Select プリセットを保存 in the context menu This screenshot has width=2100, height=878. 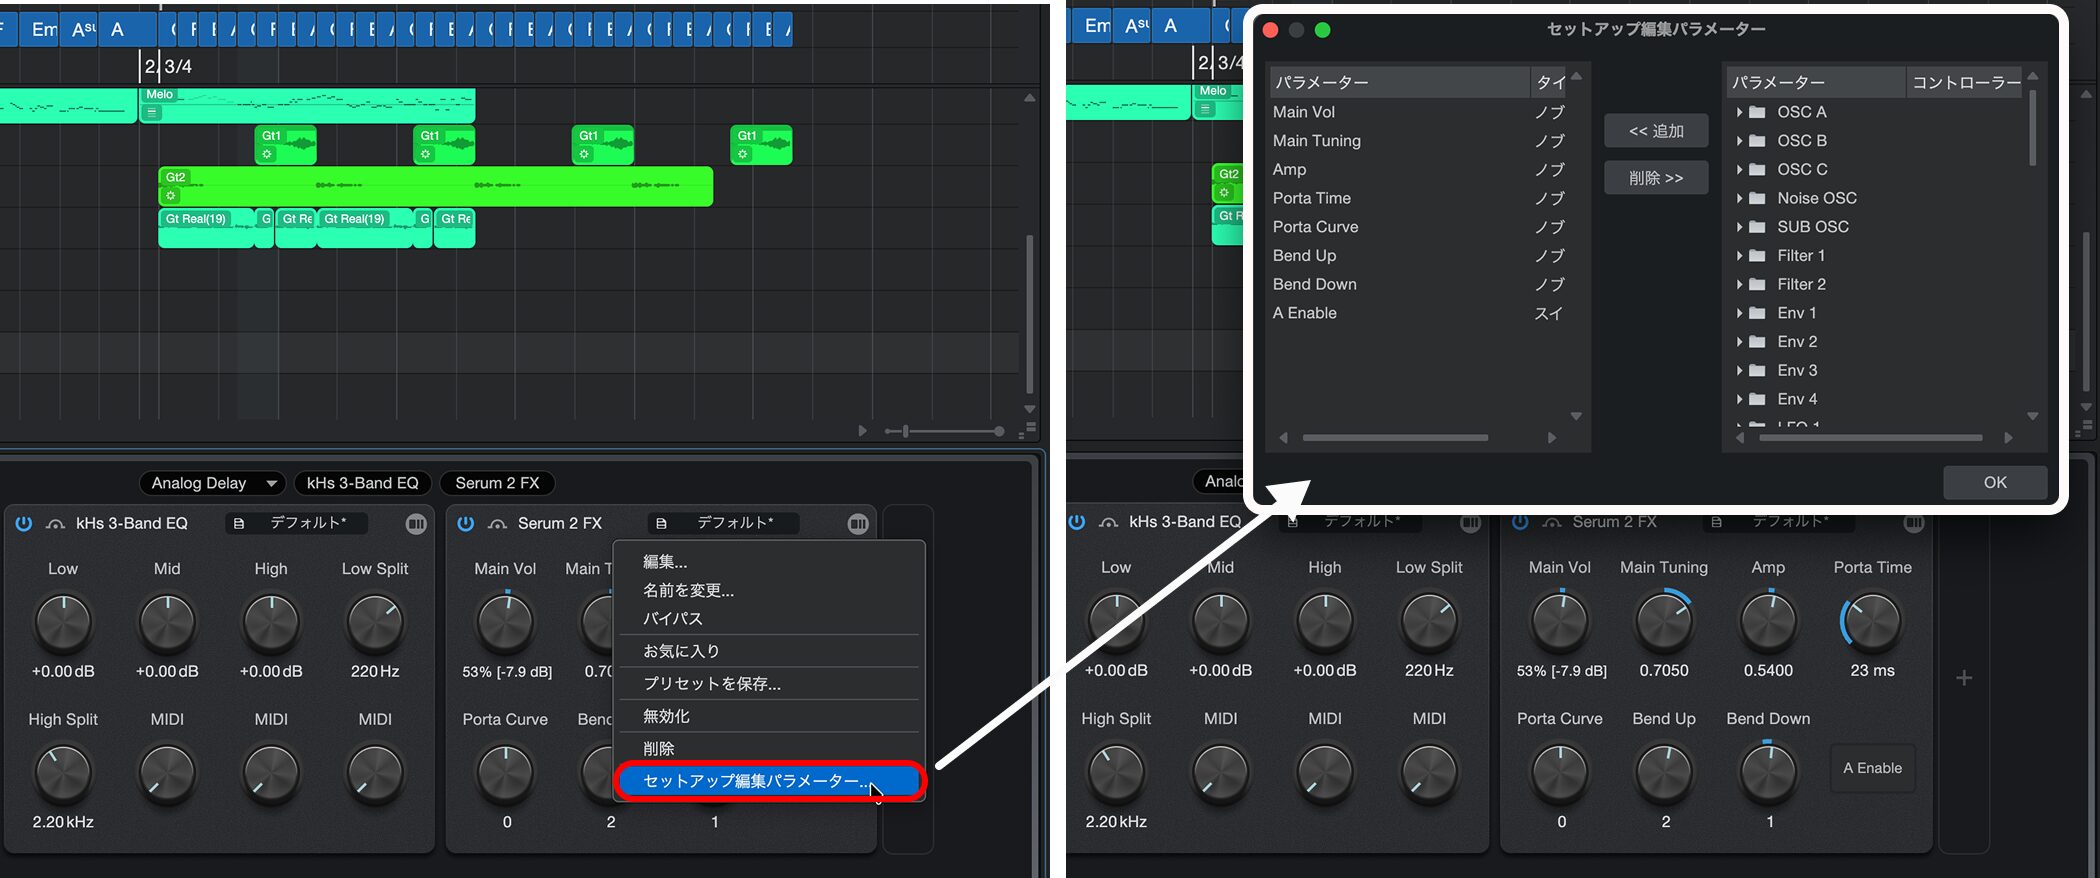coord(711,684)
